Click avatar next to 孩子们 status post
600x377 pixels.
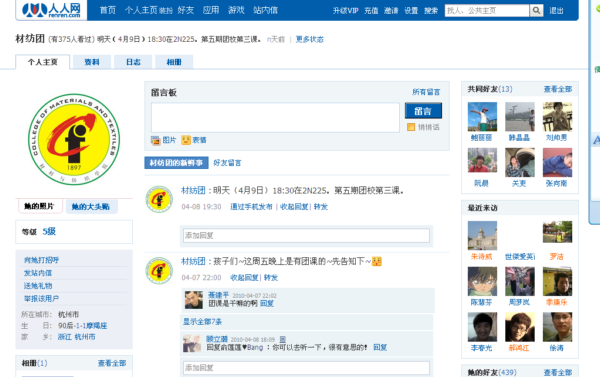159,271
